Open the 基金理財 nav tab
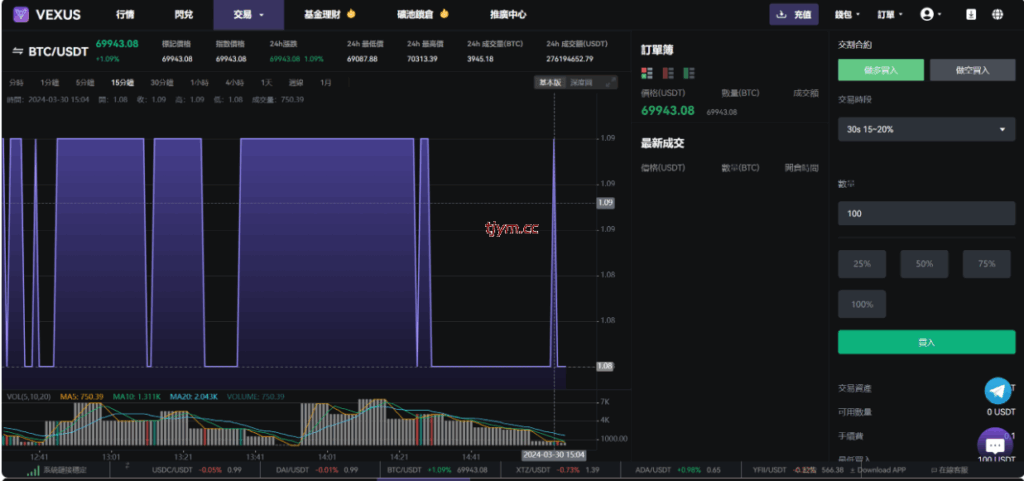 [329, 15]
